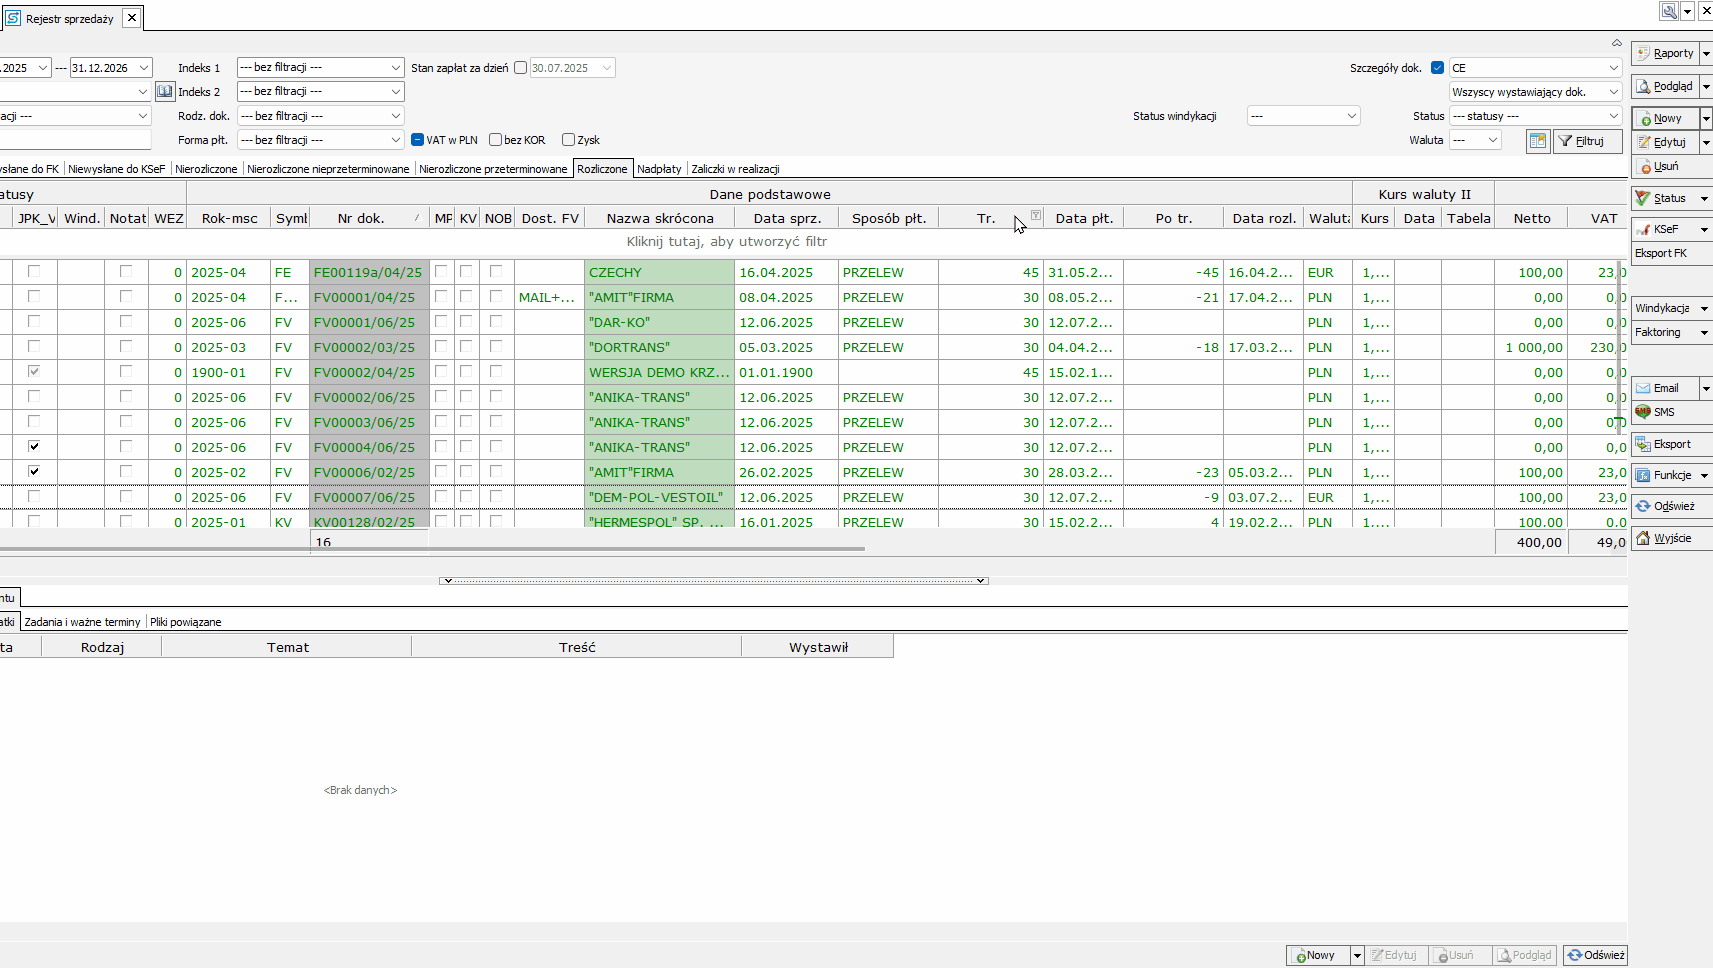
Task: Click the wrench settings icon at top right
Action: pos(1669,11)
